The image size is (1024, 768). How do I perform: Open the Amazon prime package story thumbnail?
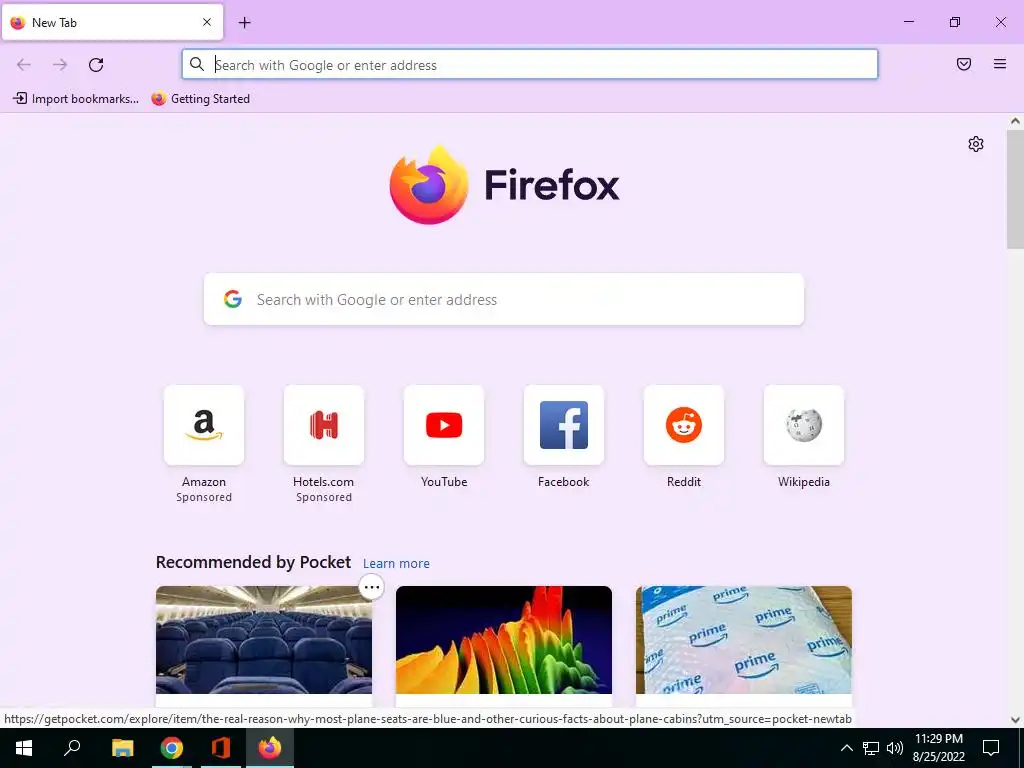click(744, 640)
